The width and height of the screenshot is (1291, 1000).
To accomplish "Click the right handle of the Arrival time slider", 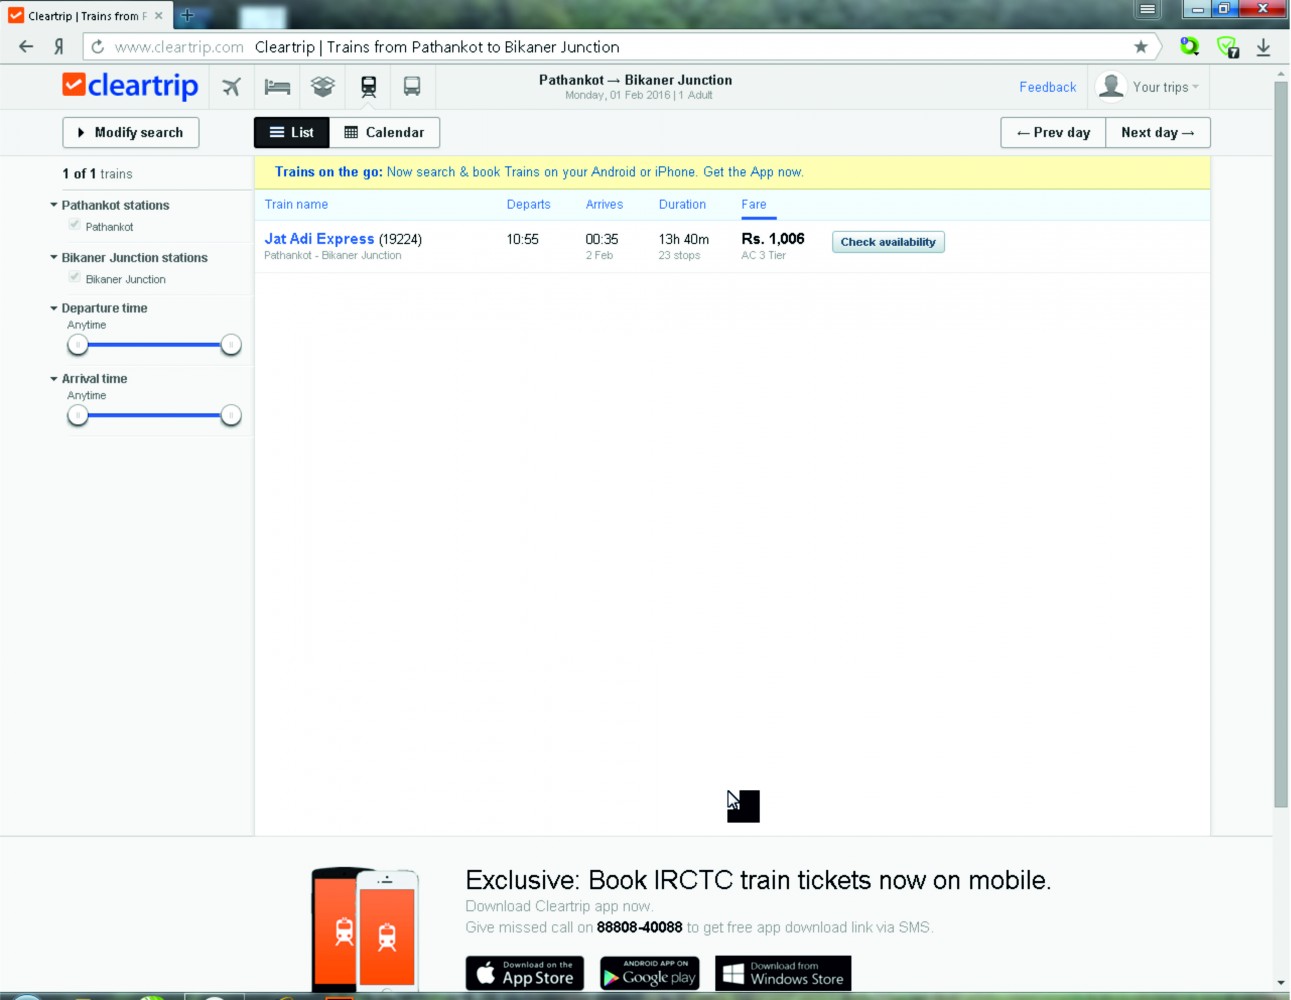I will click(231, 415).
